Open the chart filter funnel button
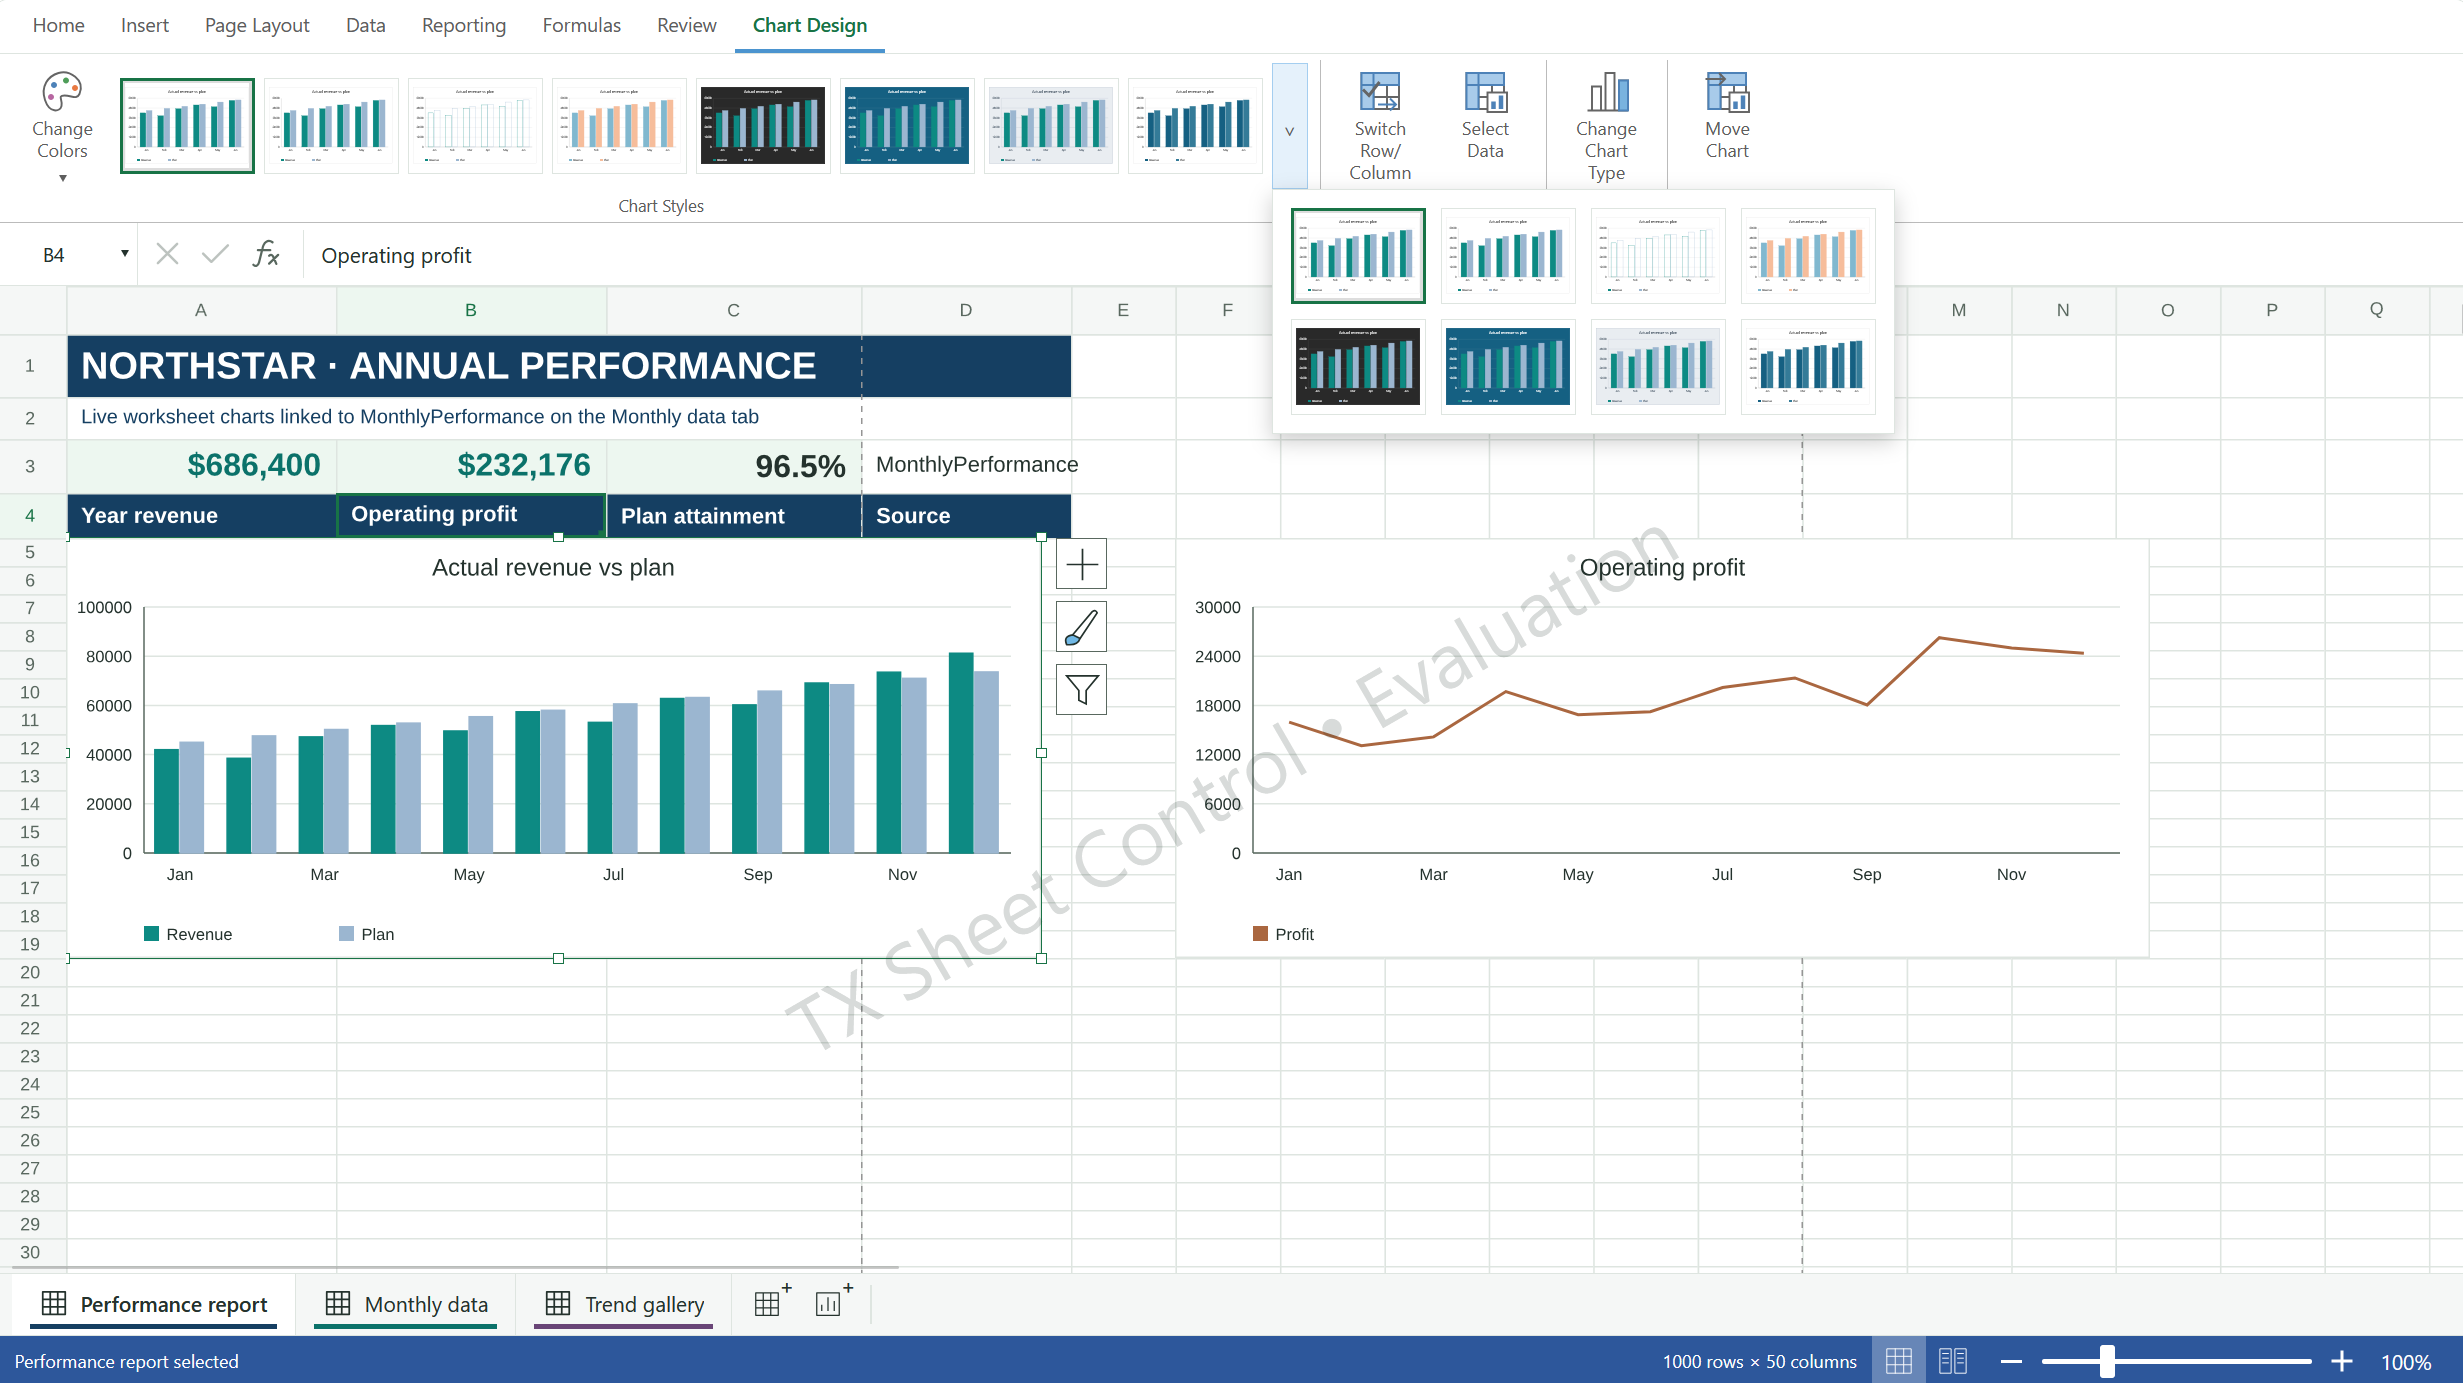Viewport: 2463px width, 1383px height. tap(1081, 689)
